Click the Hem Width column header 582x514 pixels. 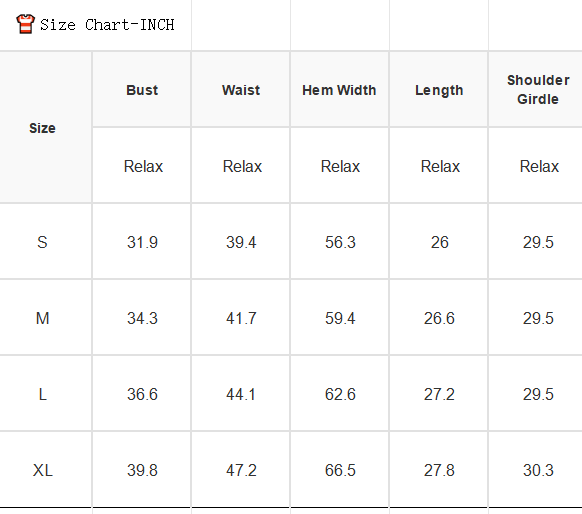[339, 90]
